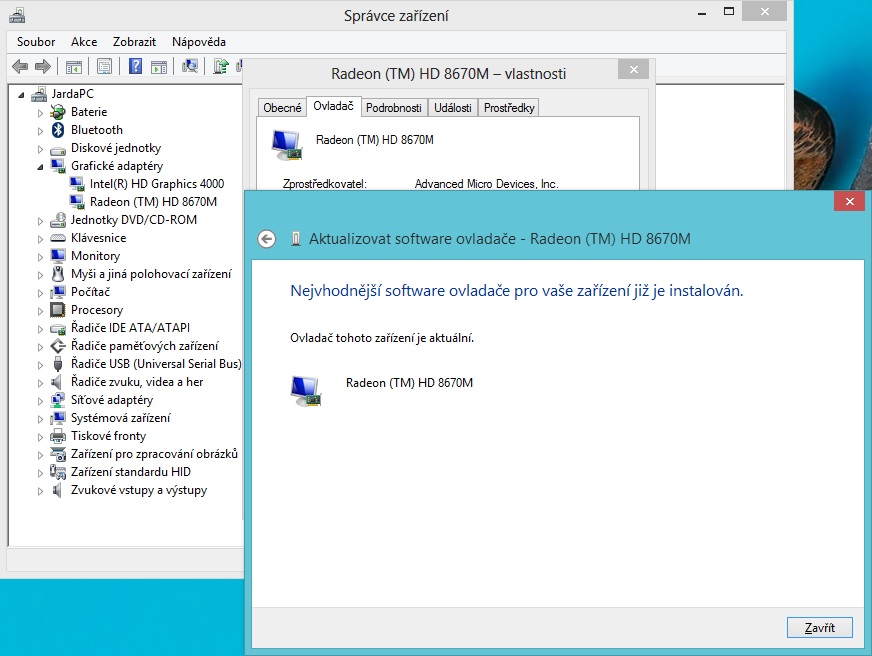
Task: Open the Zobrazit menu
Action: click(134, 42)
